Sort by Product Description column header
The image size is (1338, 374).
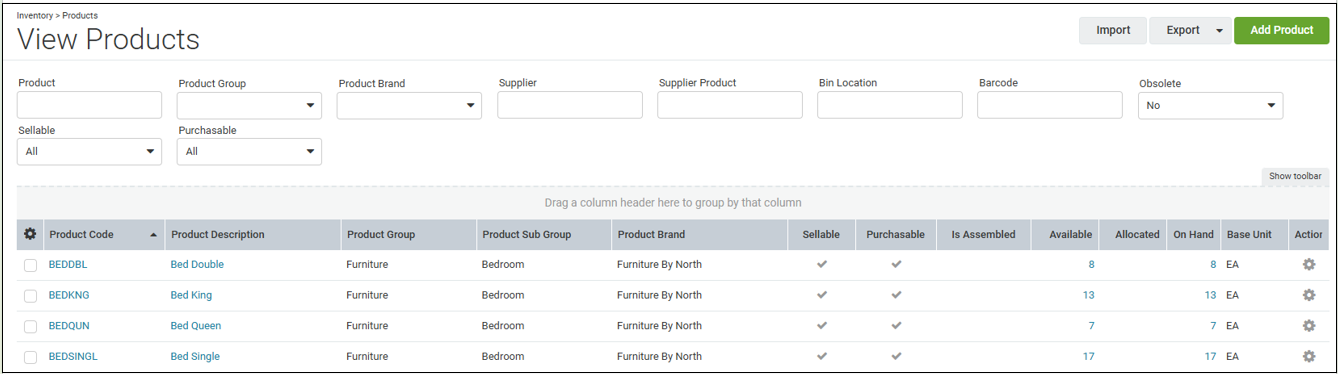tap(218, 235)
